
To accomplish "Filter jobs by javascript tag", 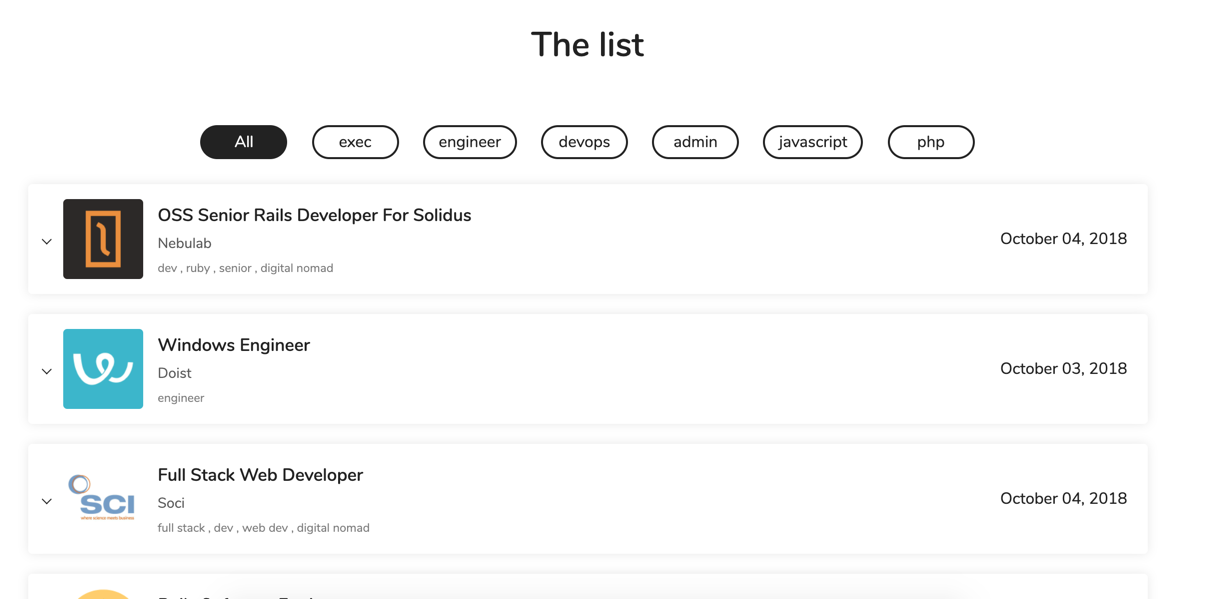I will [813, 142].
